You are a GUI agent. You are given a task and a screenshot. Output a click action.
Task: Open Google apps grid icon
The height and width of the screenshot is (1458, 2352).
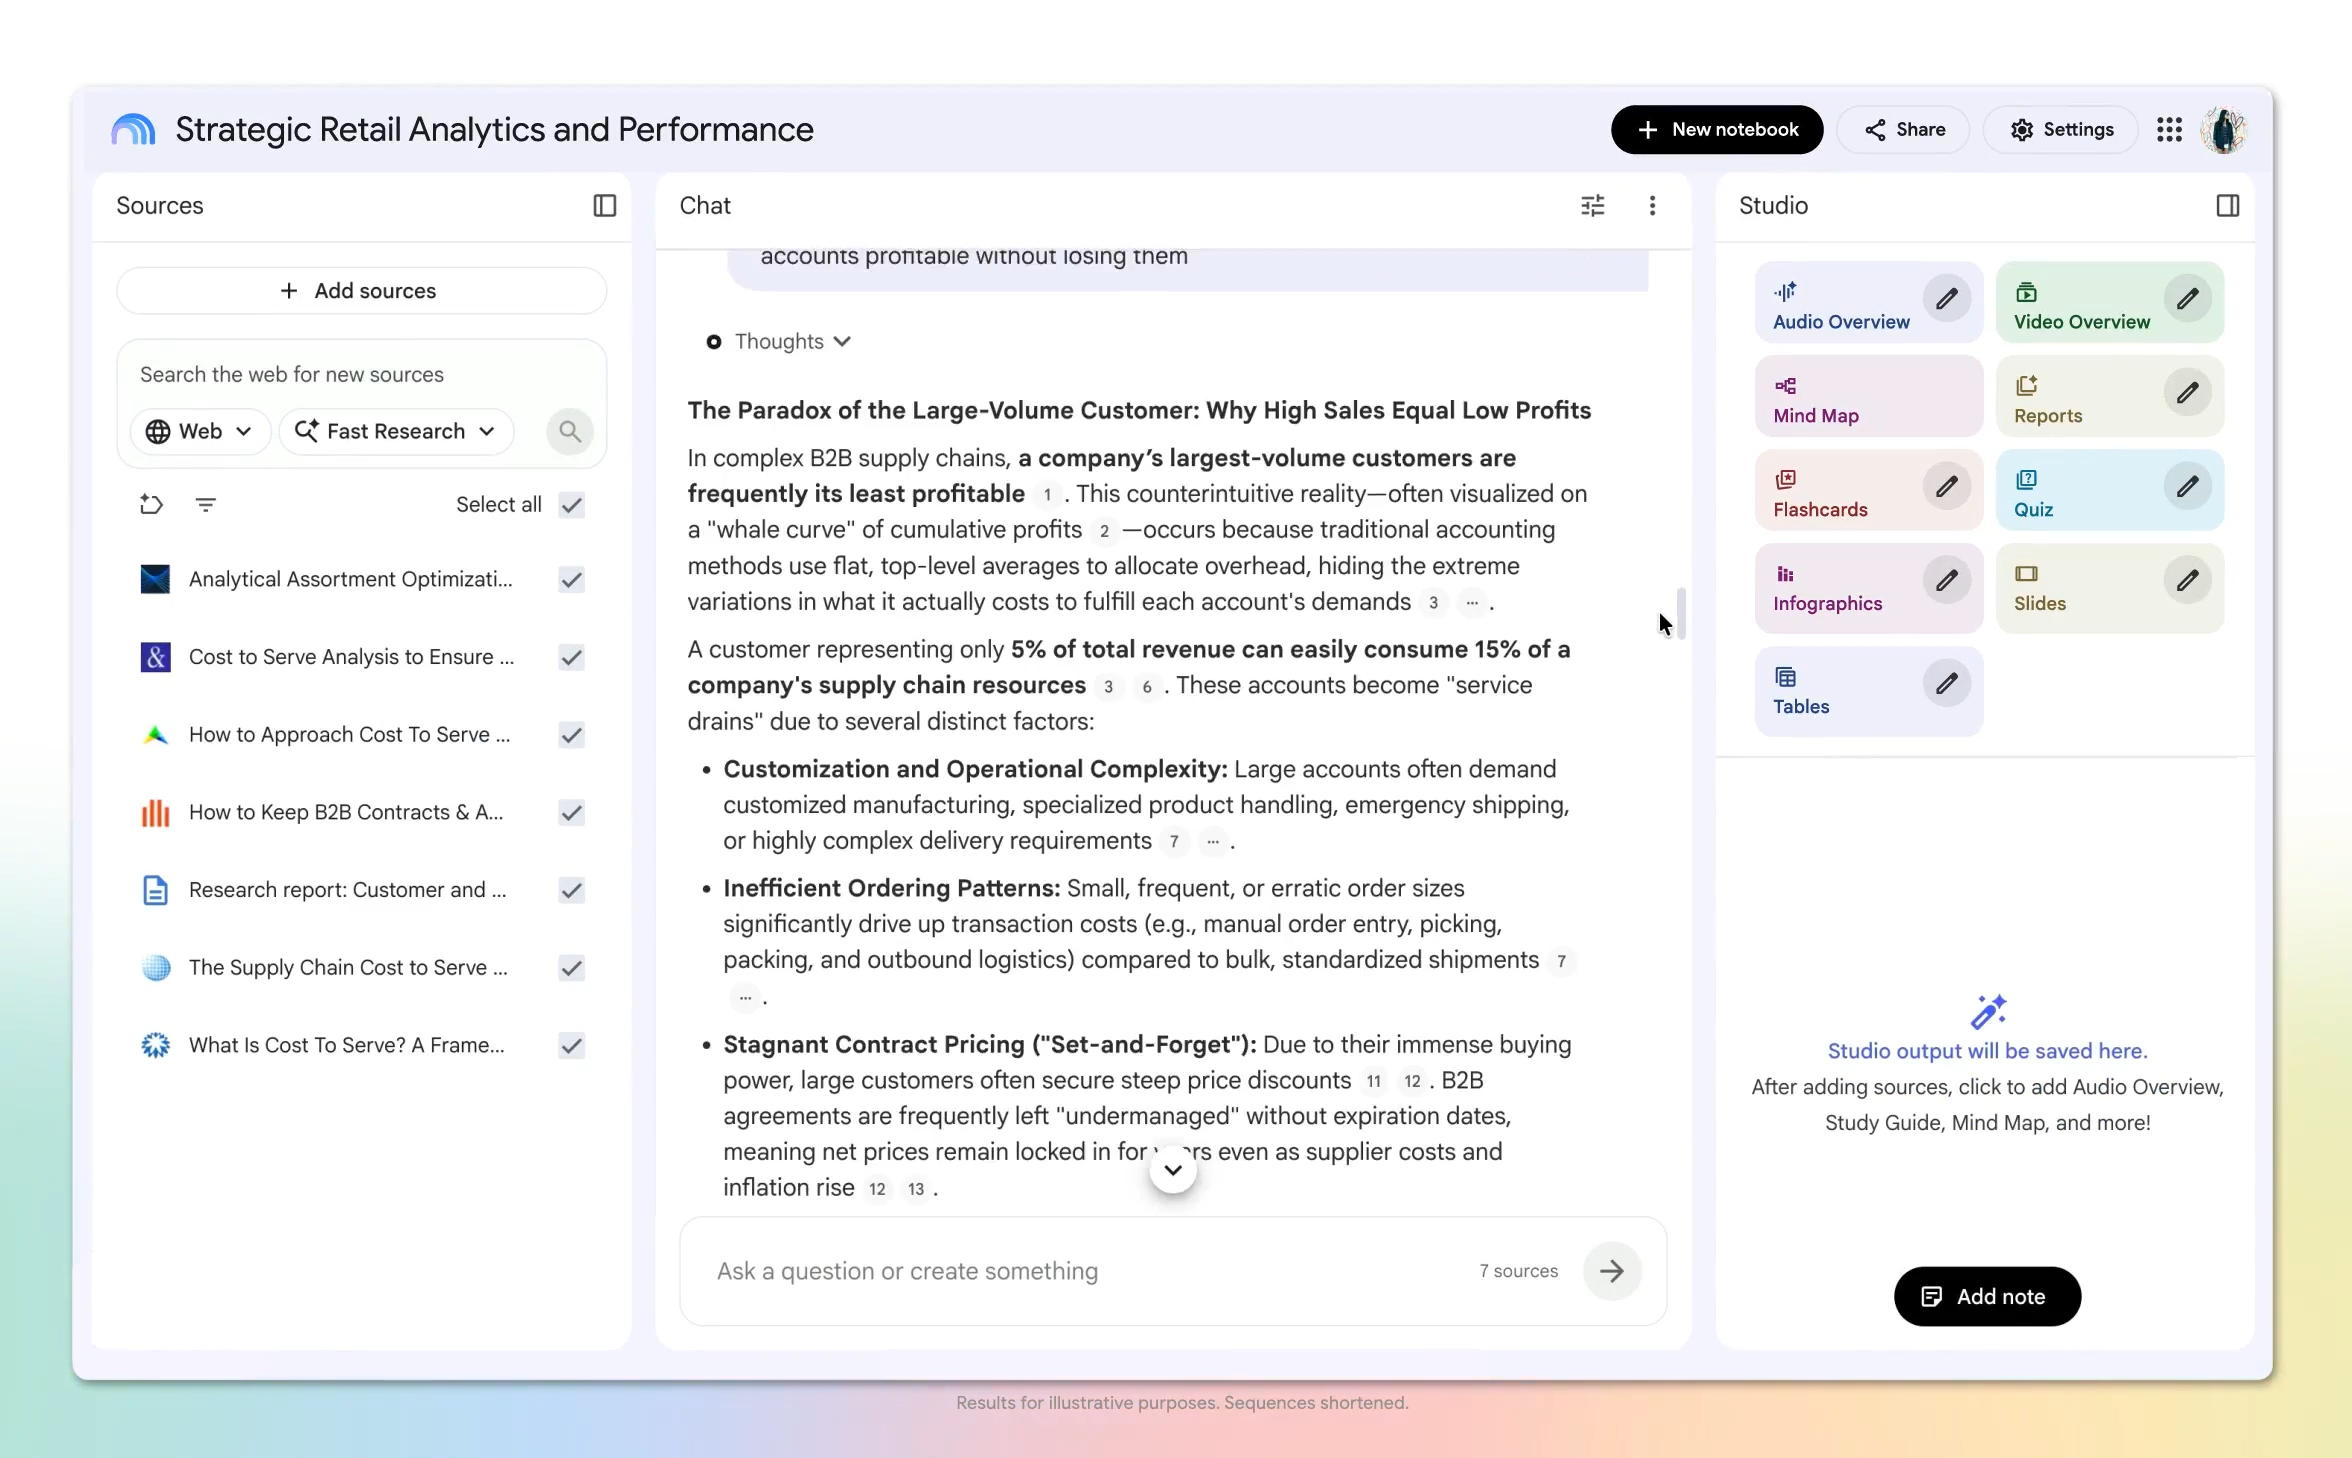[2169, 130]
